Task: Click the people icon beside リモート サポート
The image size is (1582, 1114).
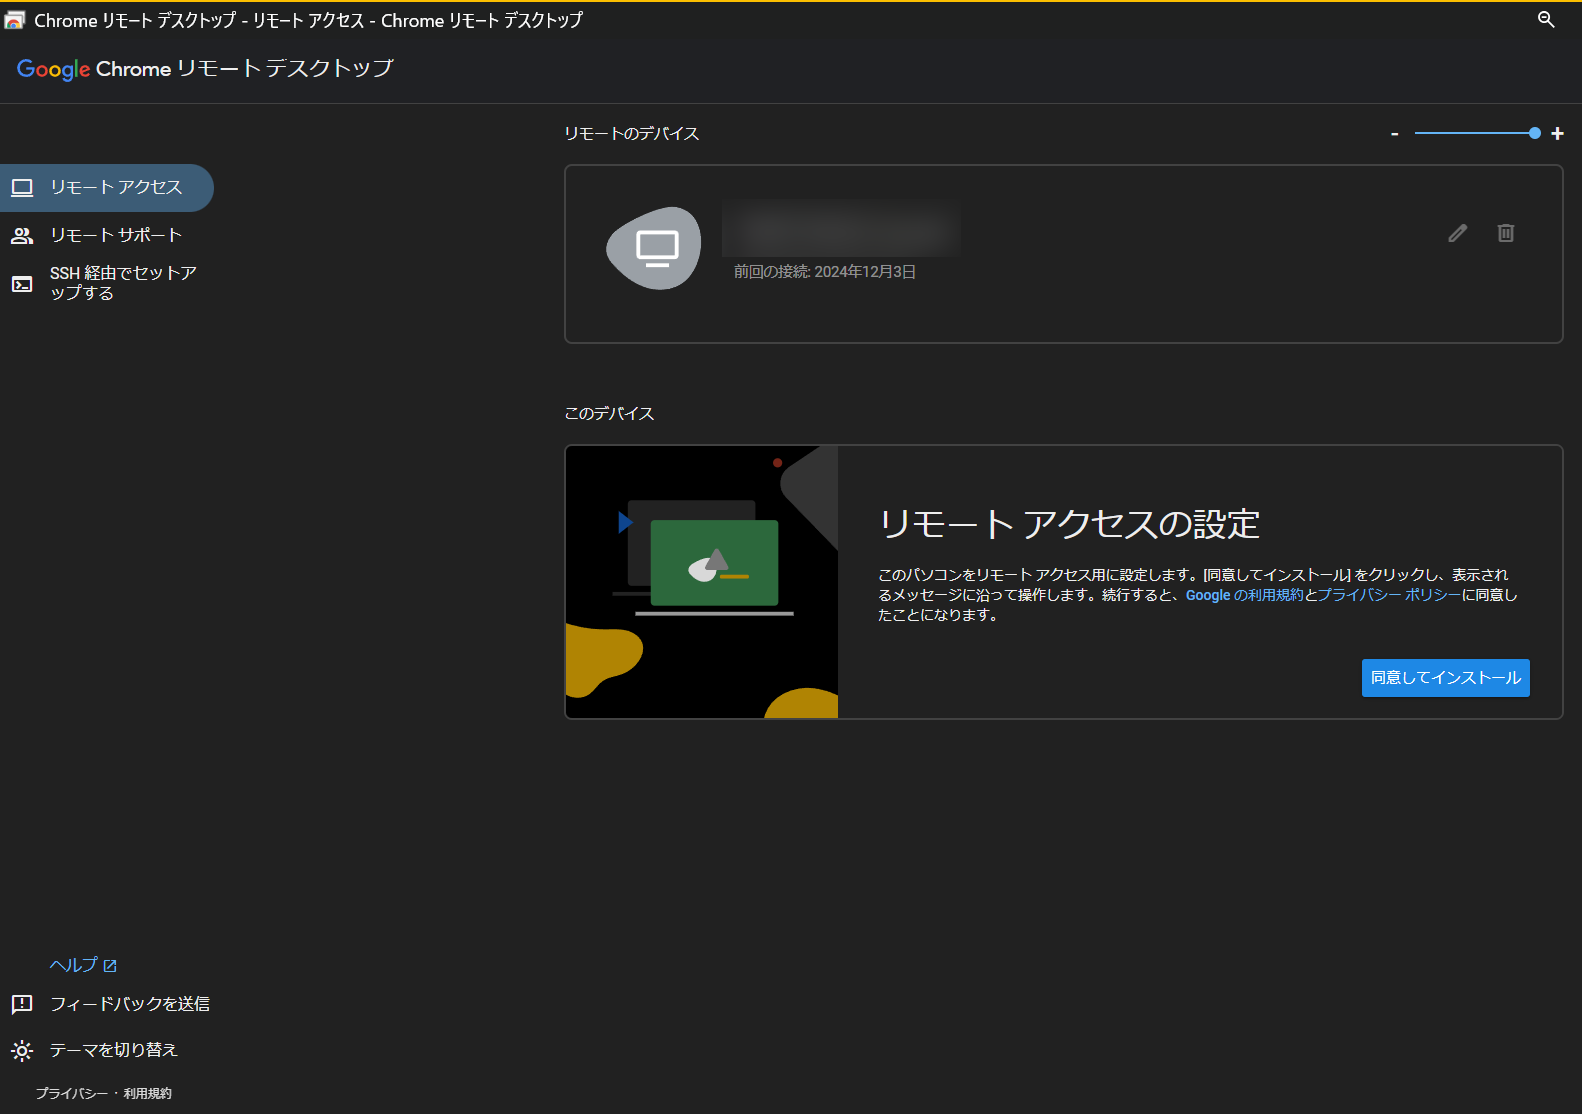Action: coord(22,236)
